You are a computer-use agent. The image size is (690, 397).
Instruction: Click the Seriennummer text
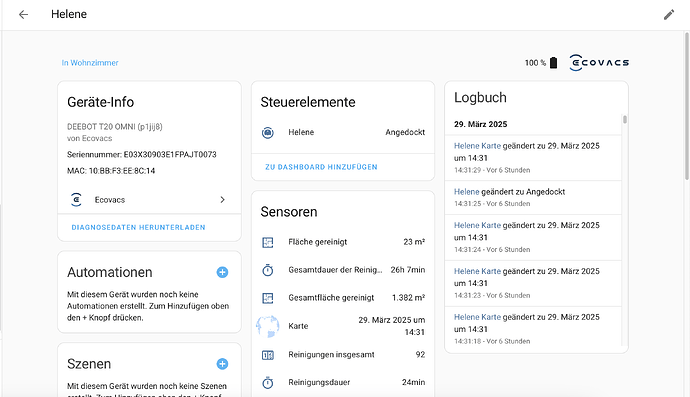142,154
